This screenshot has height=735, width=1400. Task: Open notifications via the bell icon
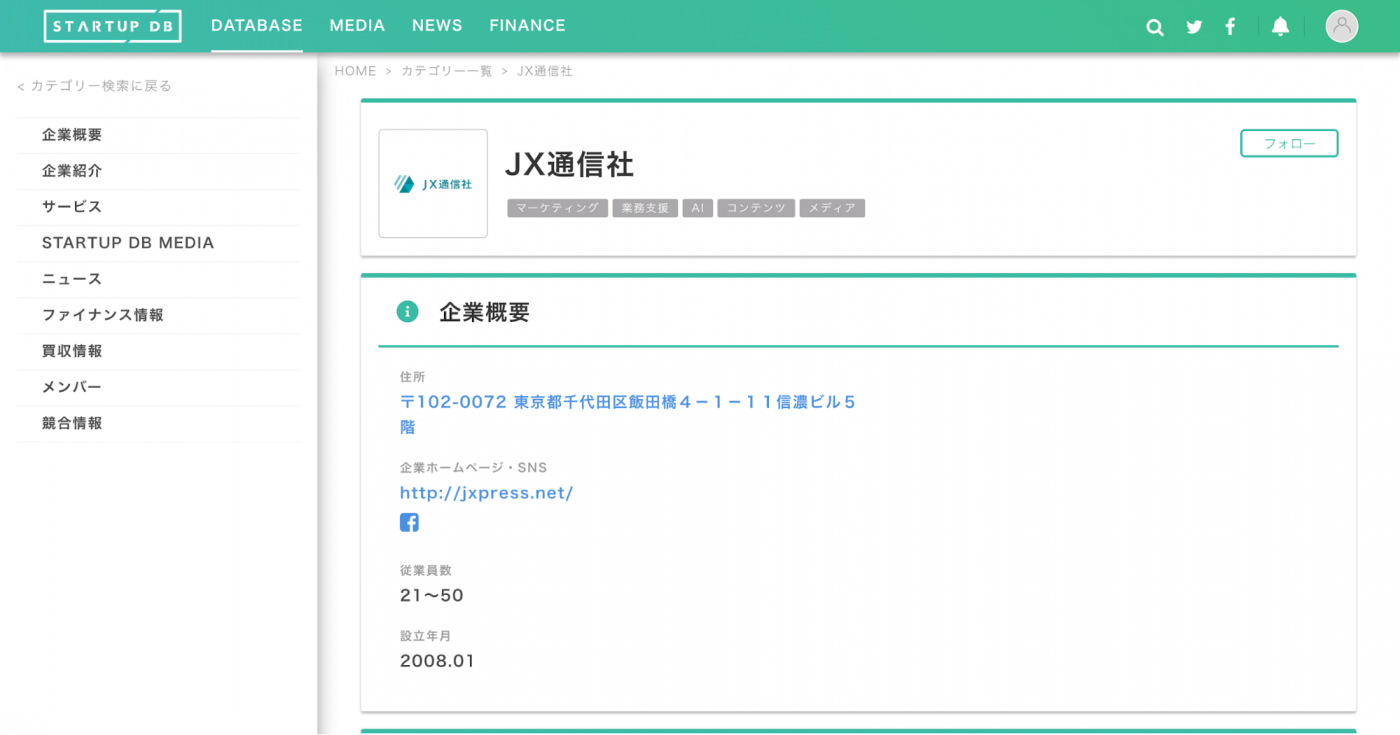click(x=1281, y=26)
